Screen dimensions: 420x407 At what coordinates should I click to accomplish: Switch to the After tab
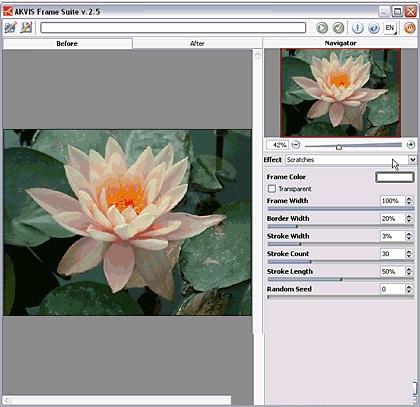coord(197,43)
